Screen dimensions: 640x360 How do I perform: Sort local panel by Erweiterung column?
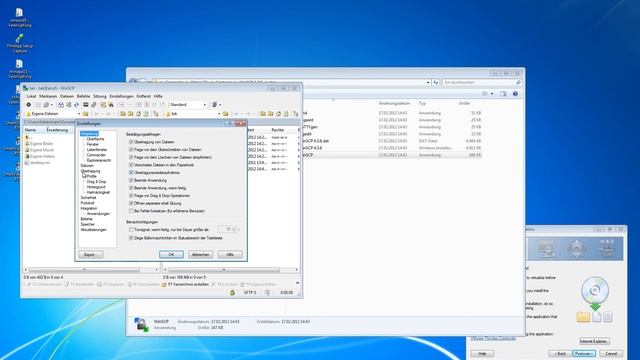click(x=57, y=130)
